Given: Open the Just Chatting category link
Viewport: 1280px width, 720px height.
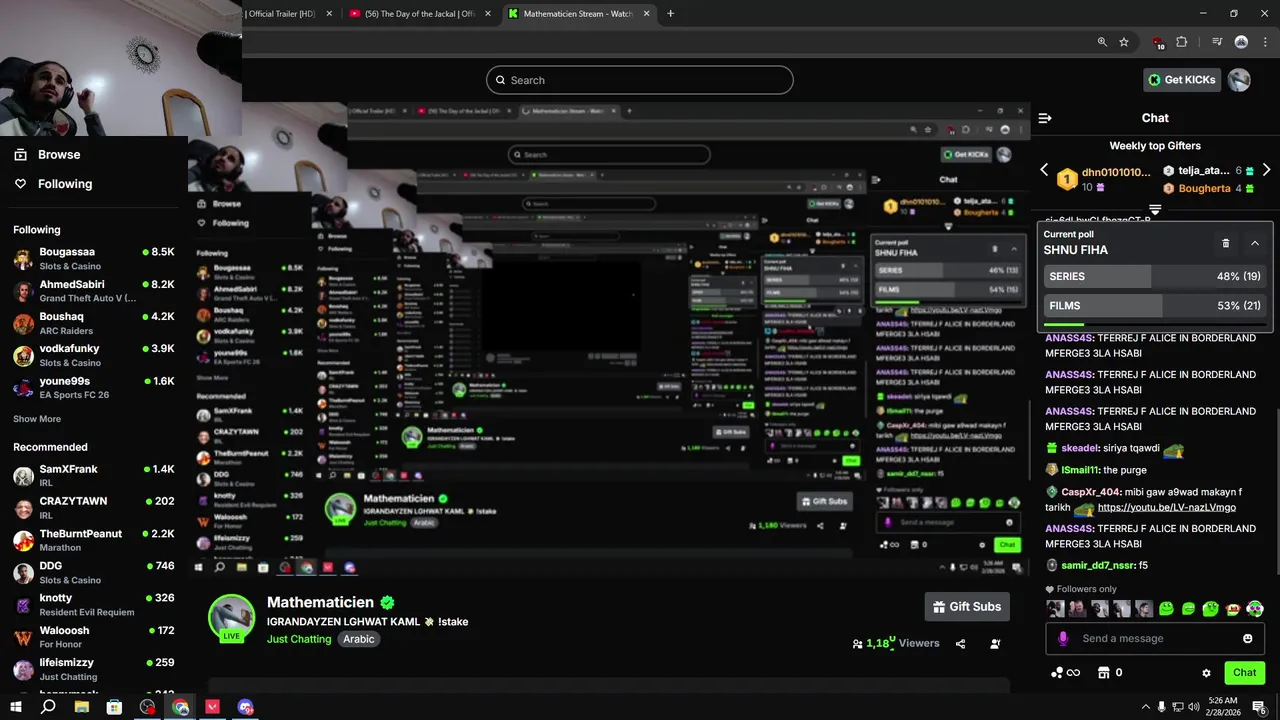Looking at the screenshot, I should click(299, 639).
